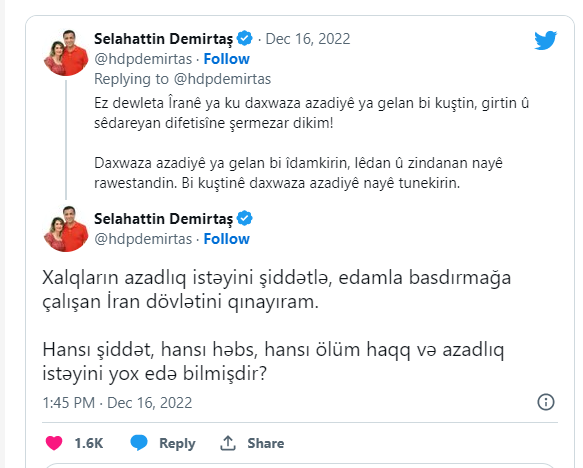Click the blue reply speech bubble icon
This screenshot has height=468, width=583.
pos(139,443)
